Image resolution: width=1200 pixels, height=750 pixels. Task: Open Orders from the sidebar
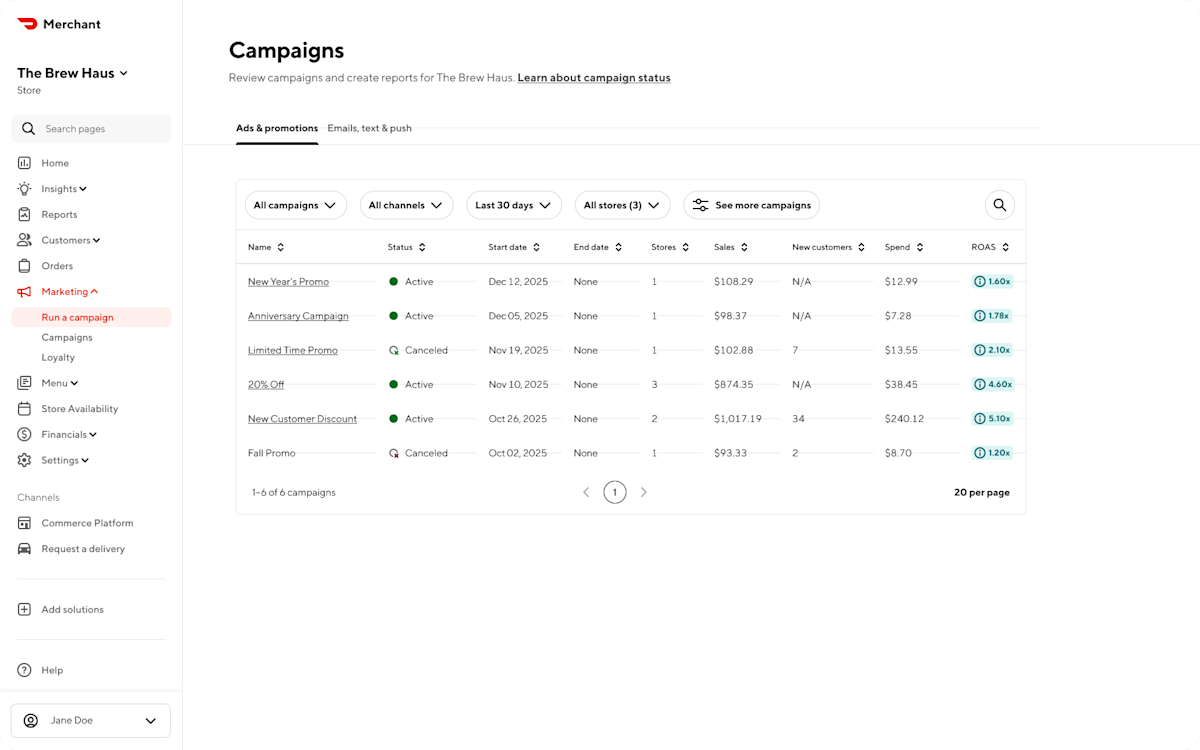pyautogui.click(x=55, y=265)
